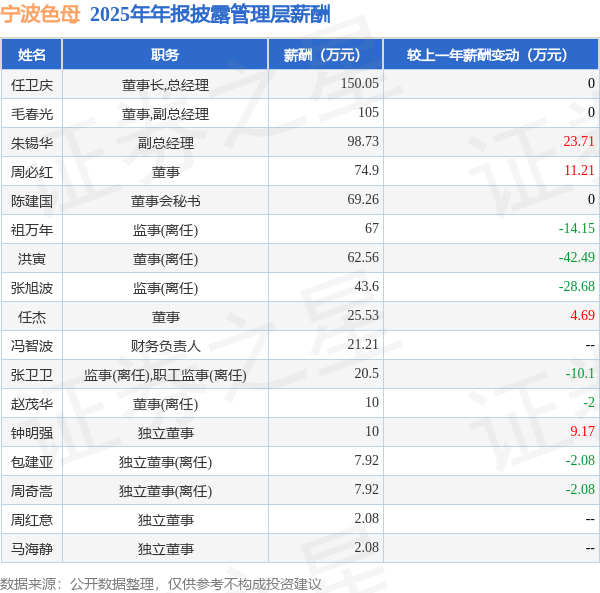
Task: Click the salary value 98.73
Action: [363, 142]
